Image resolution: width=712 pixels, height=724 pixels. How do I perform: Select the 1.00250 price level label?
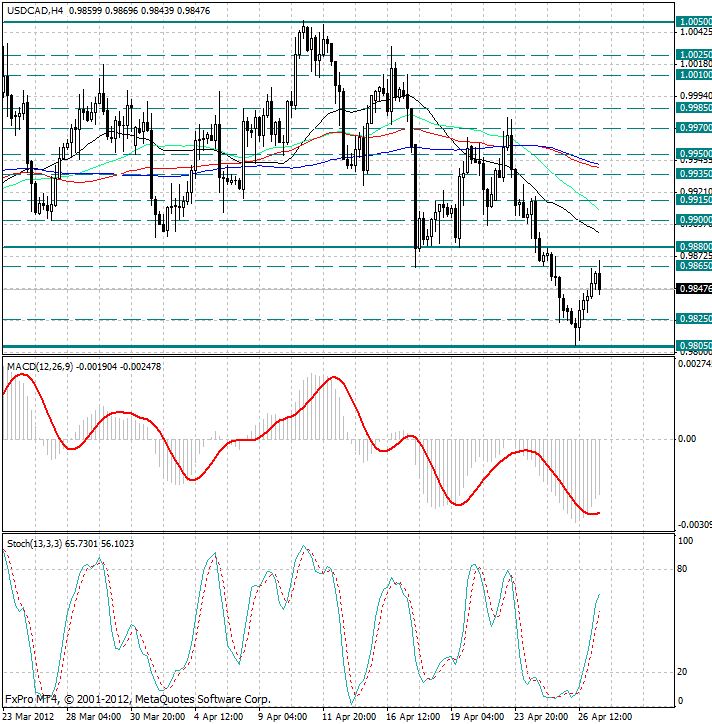point(694,54)
